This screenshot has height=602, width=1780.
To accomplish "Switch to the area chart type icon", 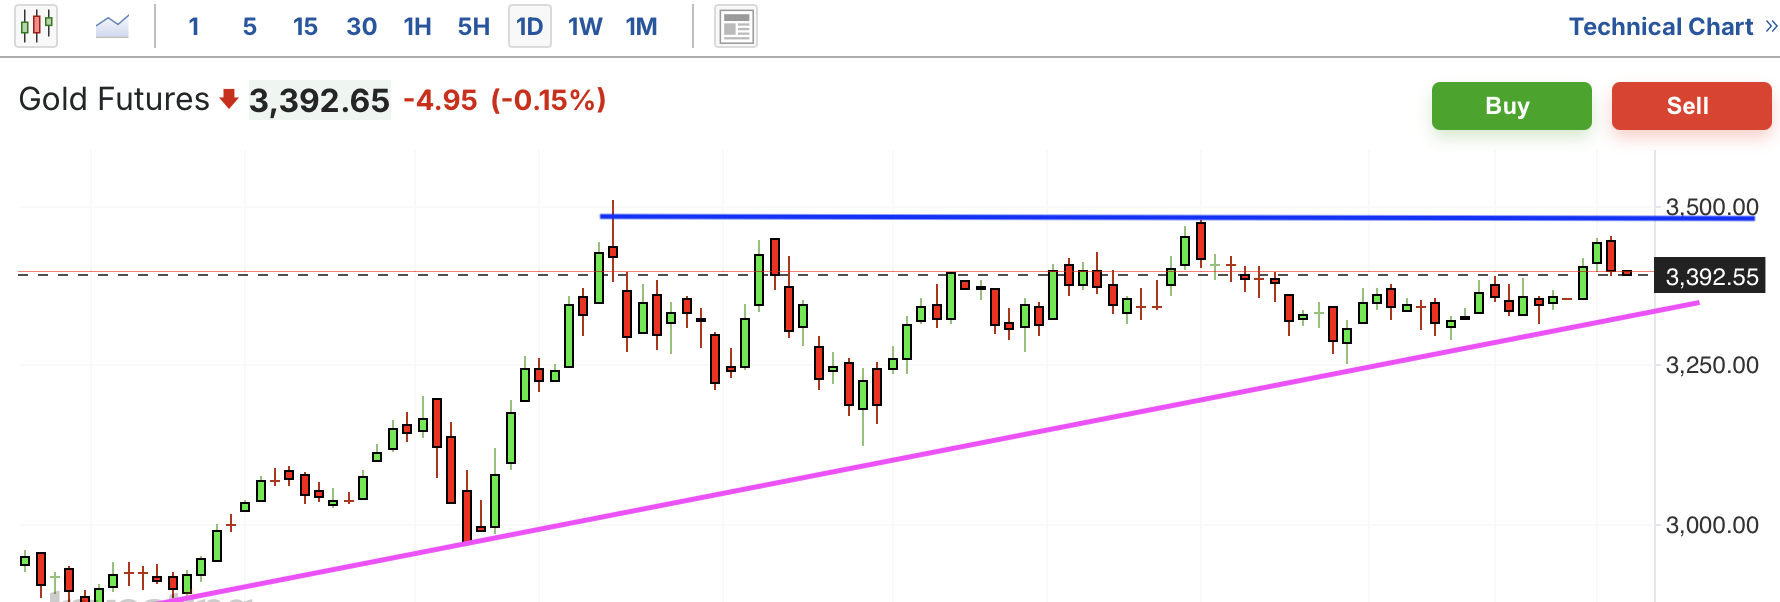I will [112, 26].
